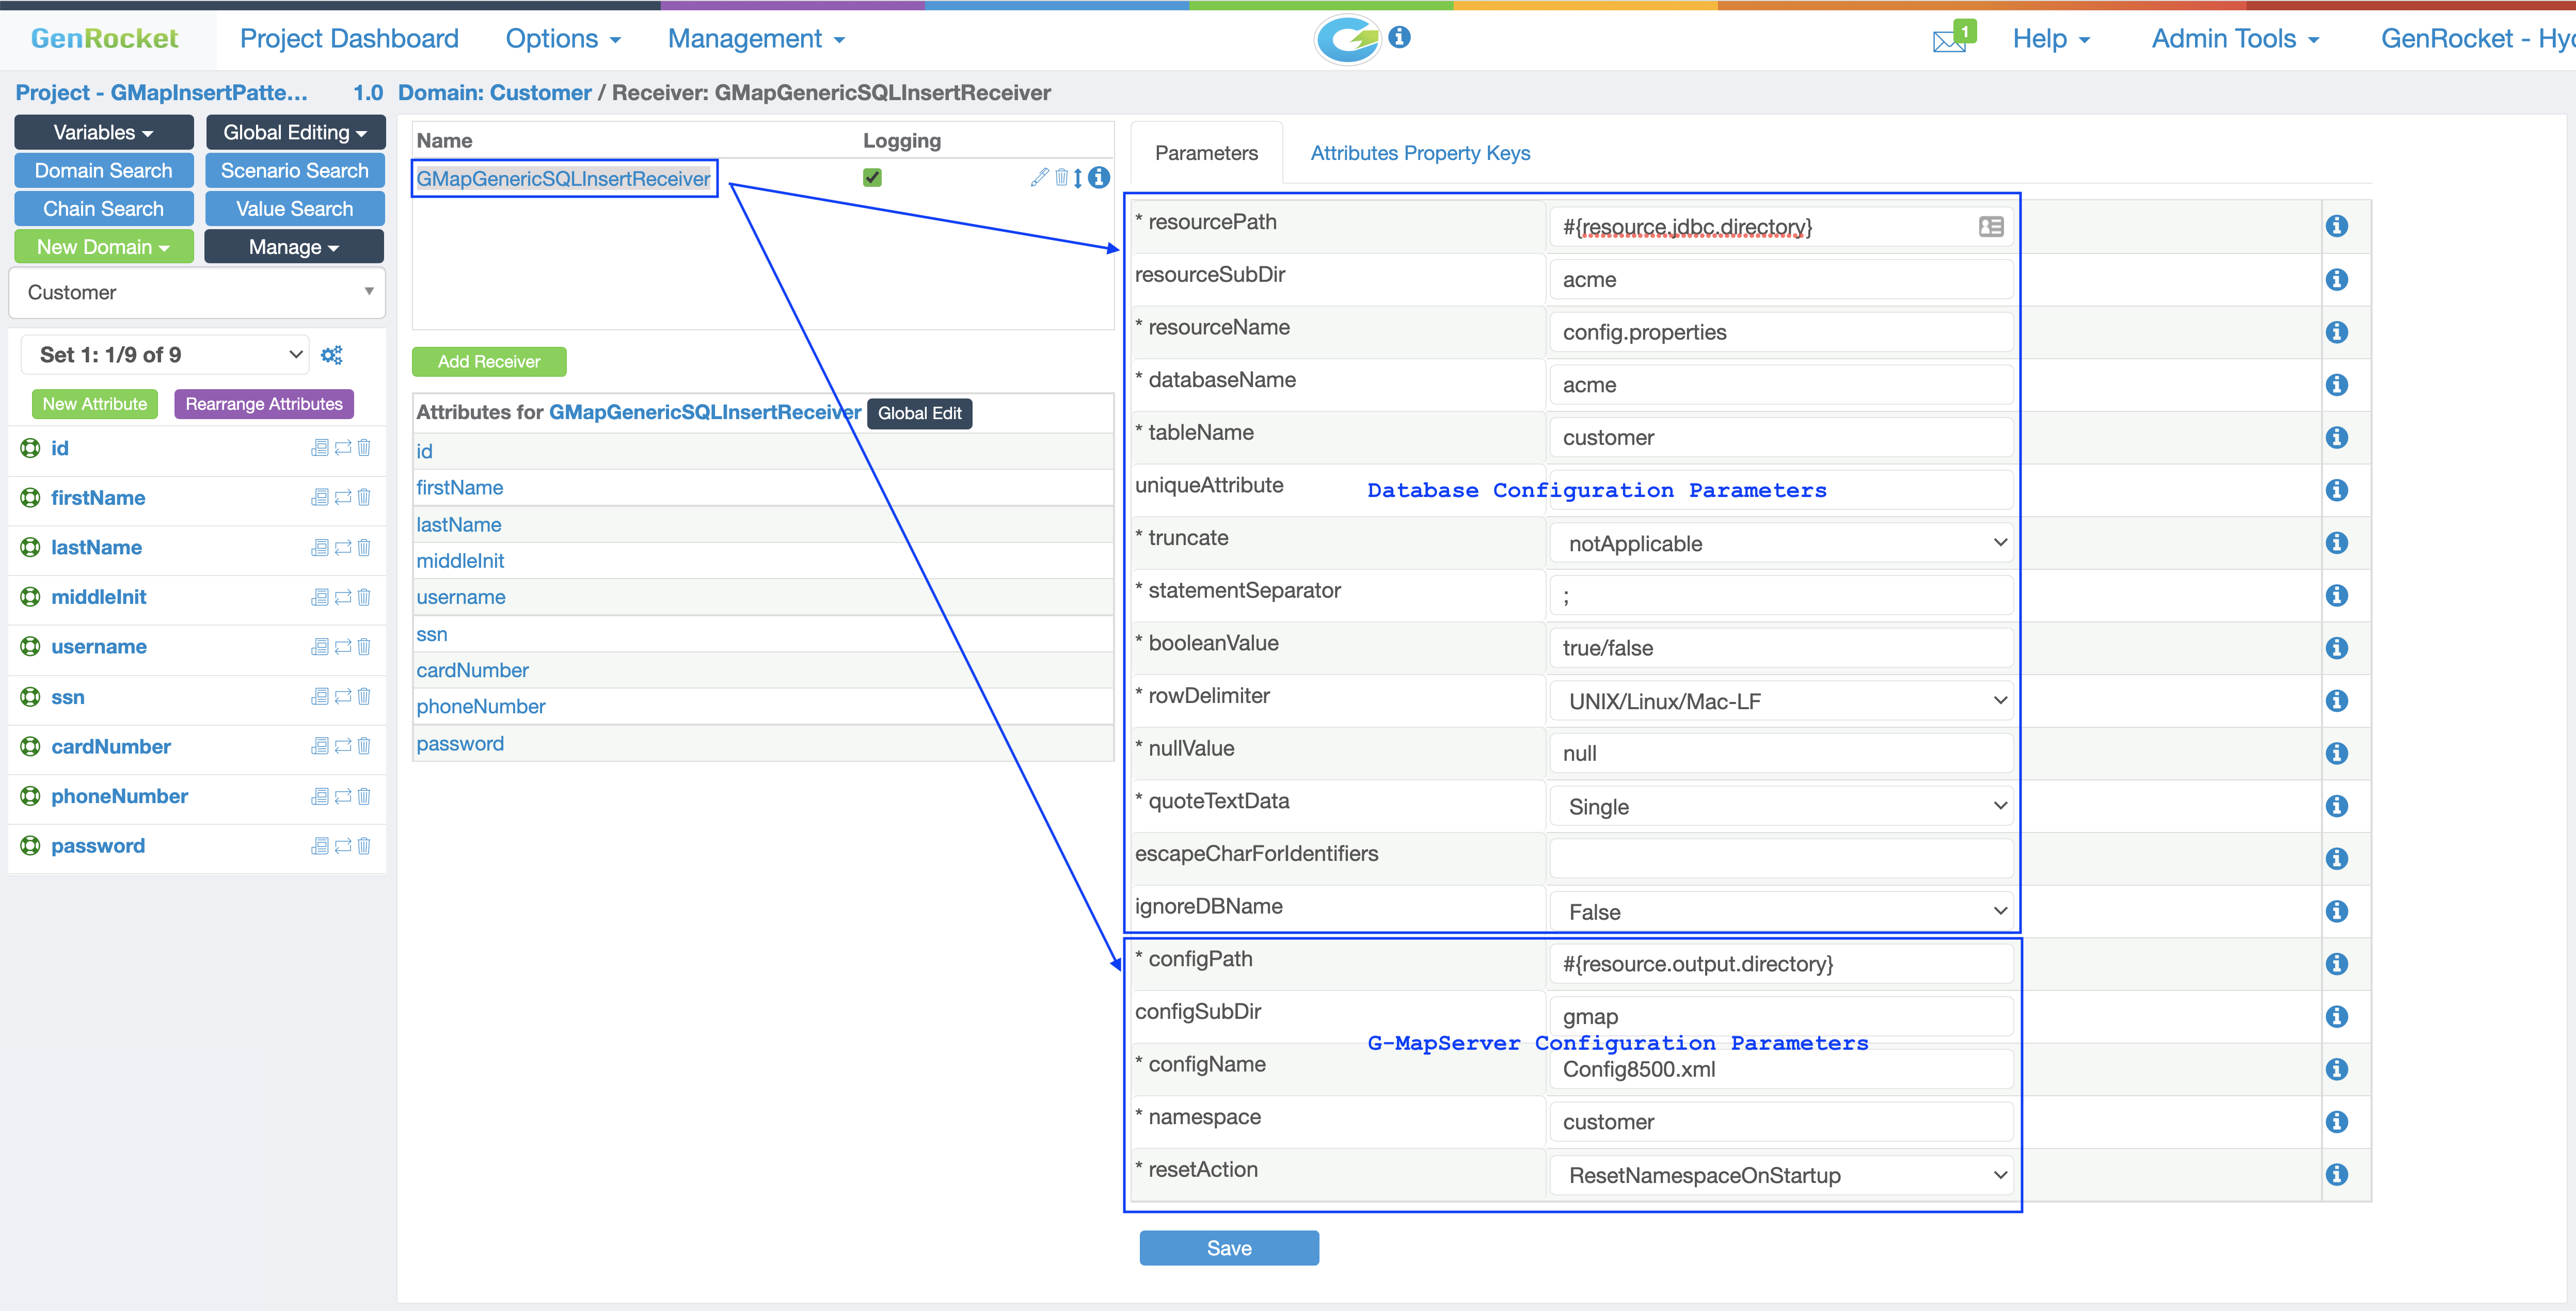The height and width of the screenshot is (1311, 2576).
Task: Click the copy icon for cardNumber attribute
Action: [x=320, y=746]
